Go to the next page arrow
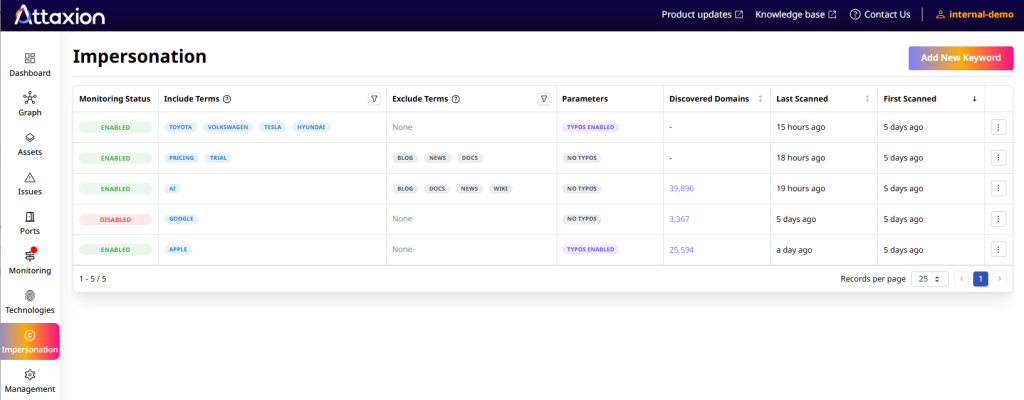 1000,279
